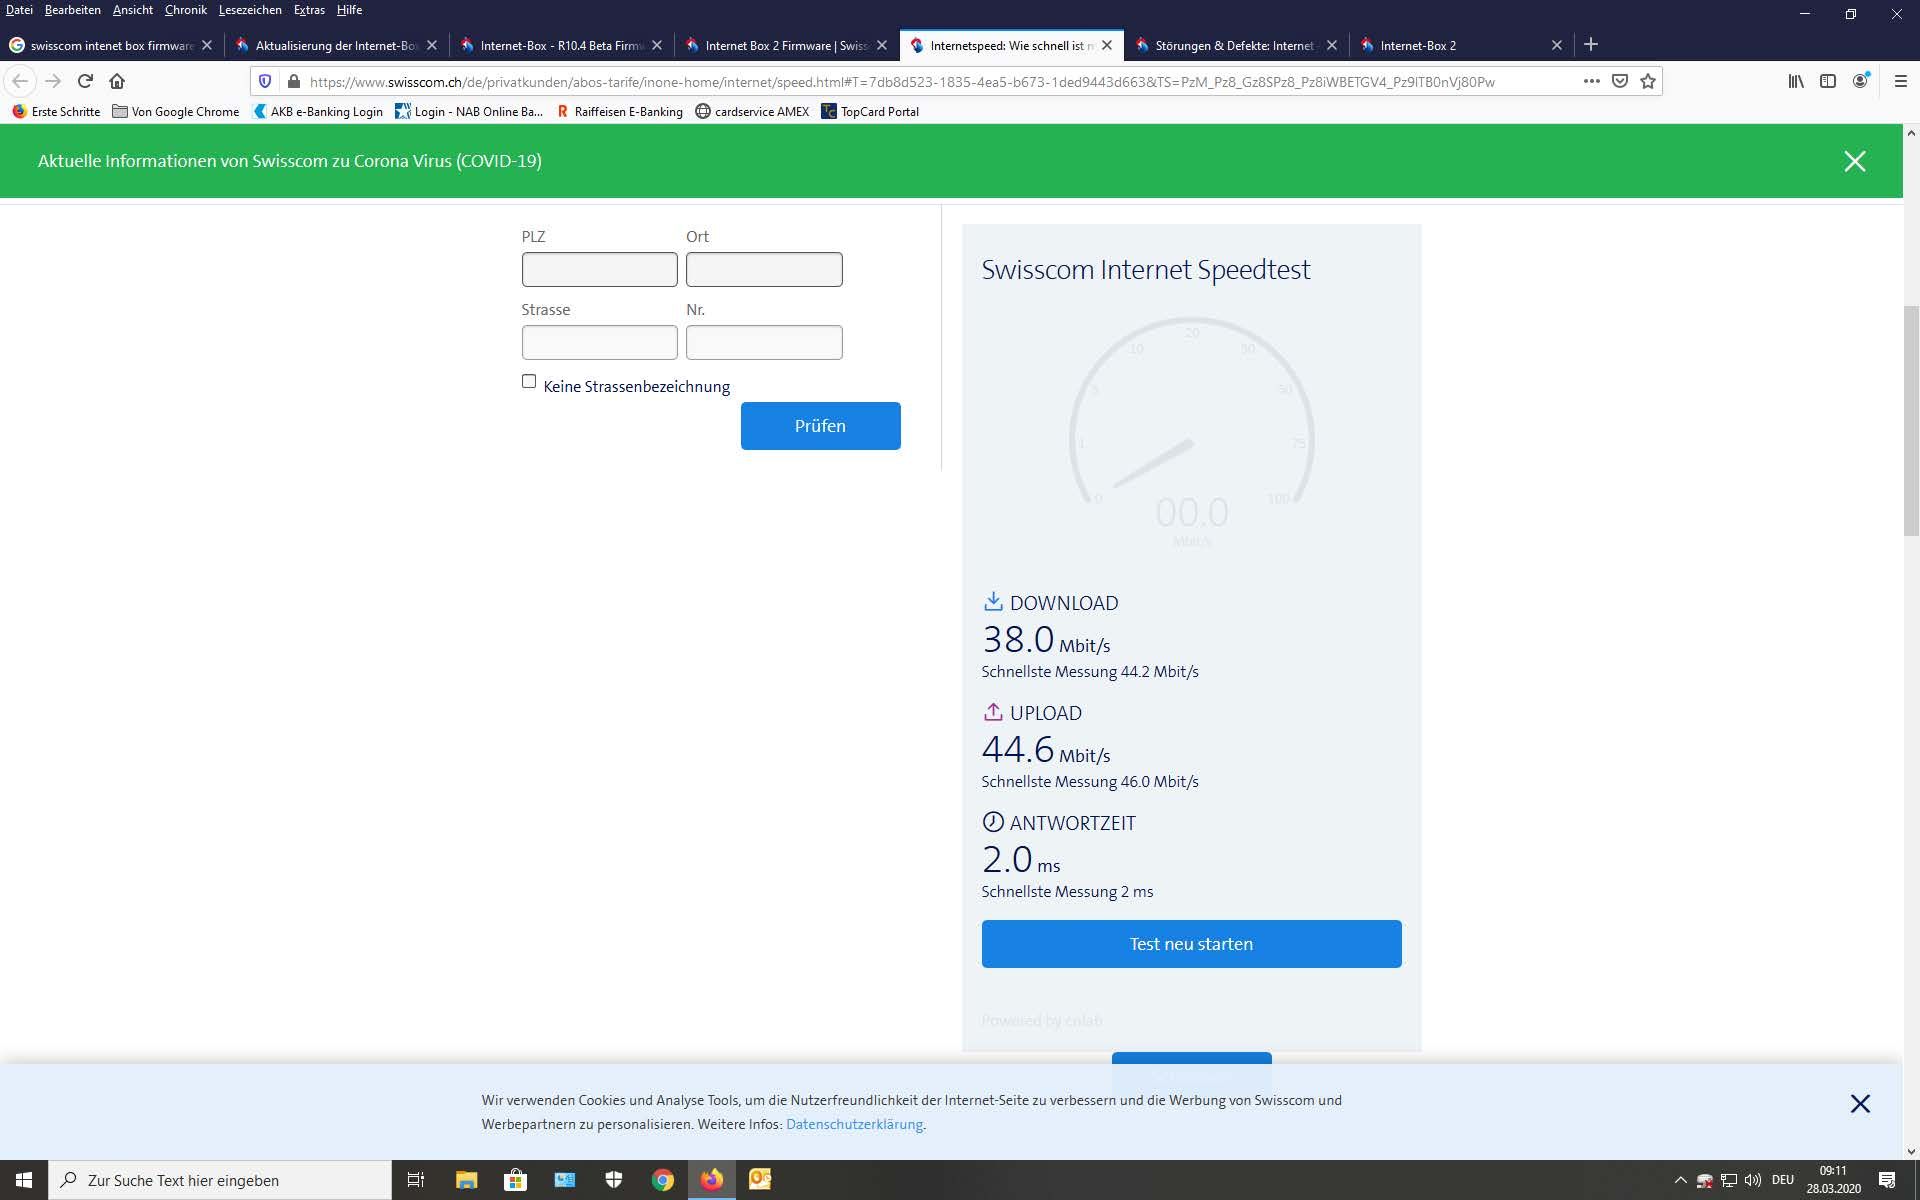This screenshot has width=1920, height=1200.
Task: Open Firefox account icon
Action: tap(1860, 81)
